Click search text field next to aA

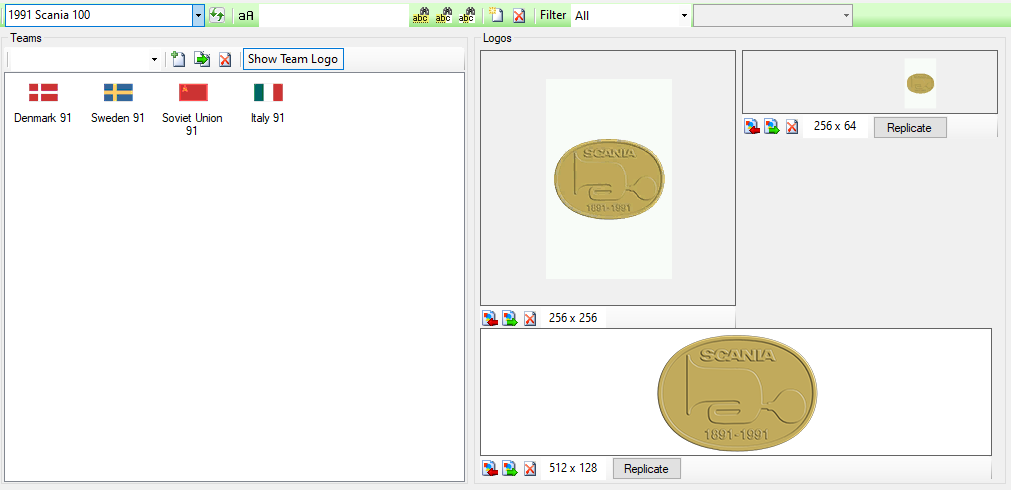tap(333, 15)
